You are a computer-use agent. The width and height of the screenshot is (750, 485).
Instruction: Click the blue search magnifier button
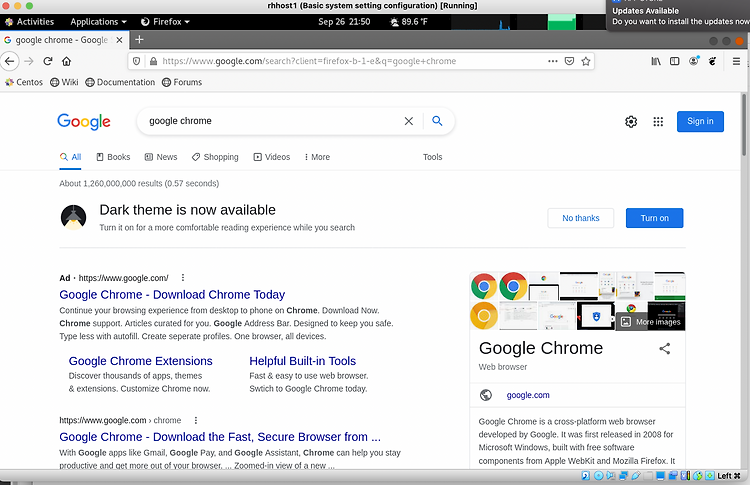click(437, 121)
